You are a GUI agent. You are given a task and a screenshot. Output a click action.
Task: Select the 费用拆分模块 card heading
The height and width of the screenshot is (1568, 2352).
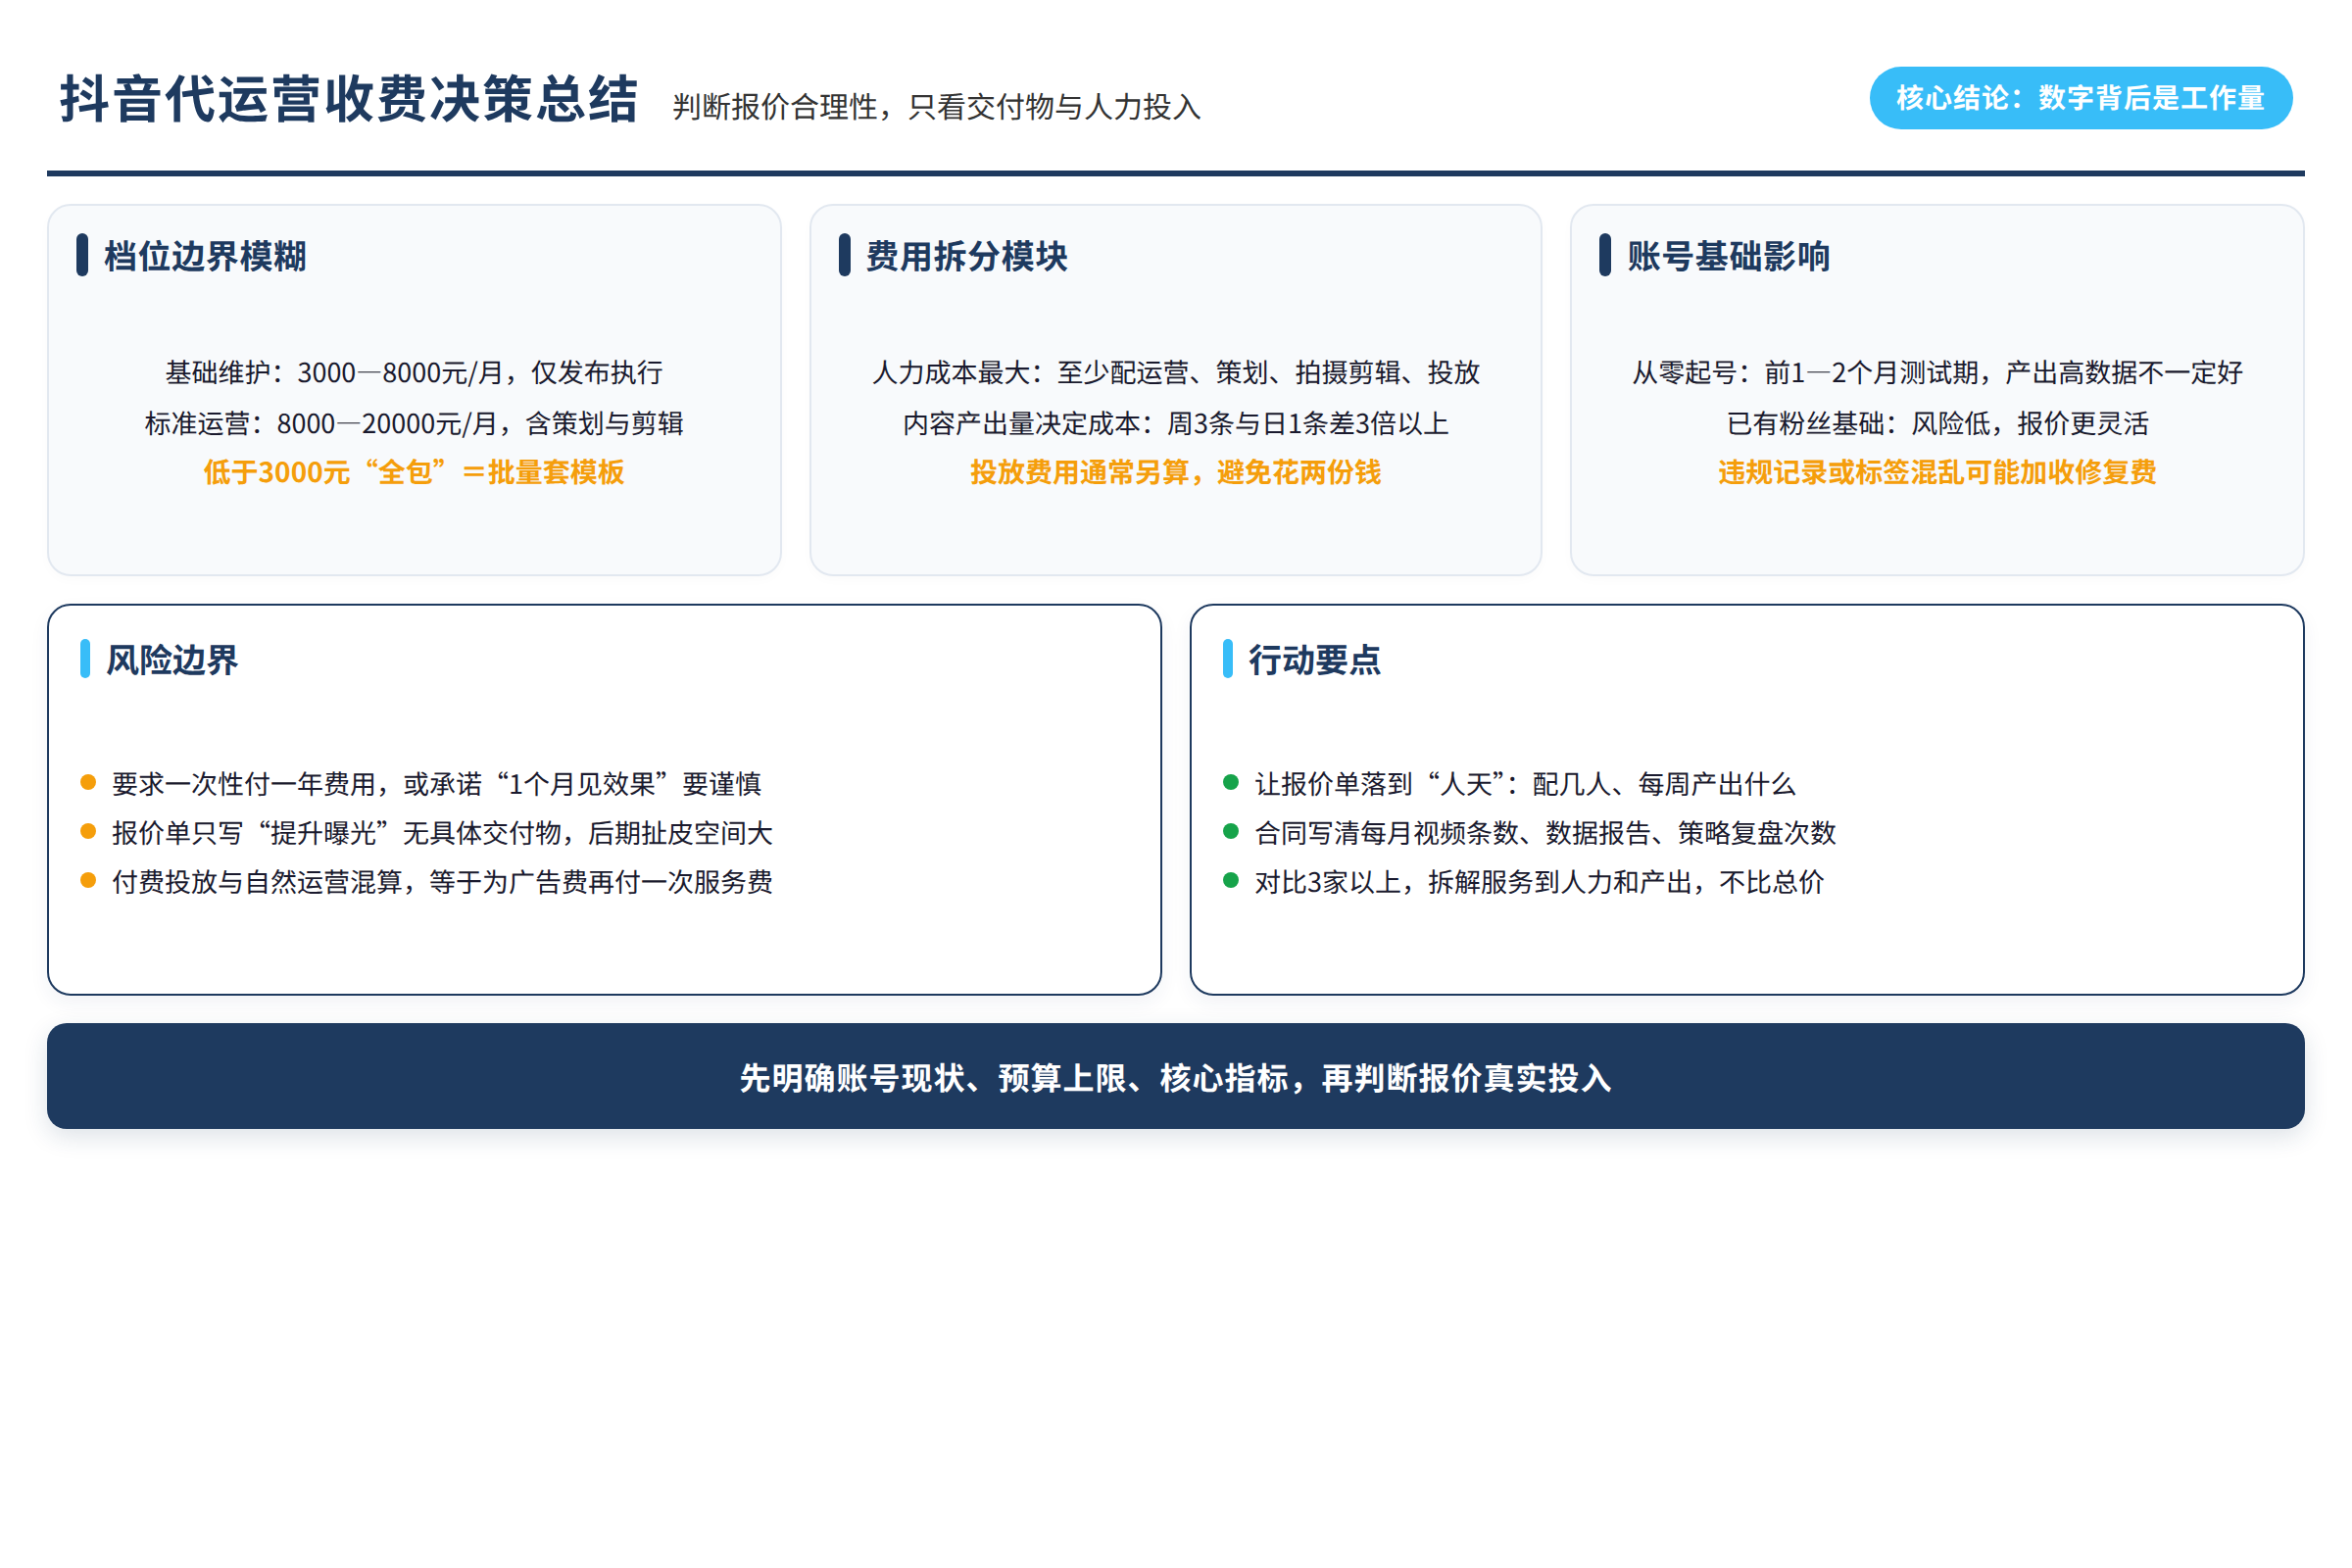[967, 256]
